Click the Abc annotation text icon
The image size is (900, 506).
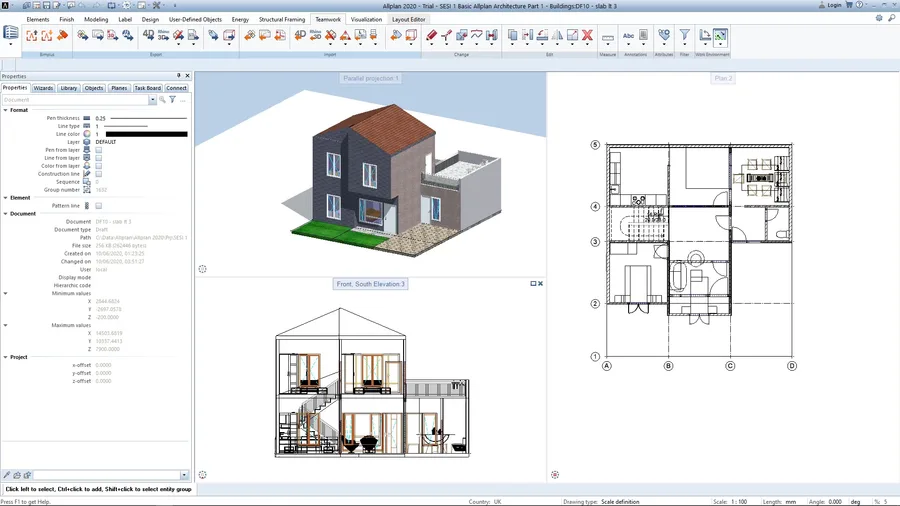coord(629,36)
